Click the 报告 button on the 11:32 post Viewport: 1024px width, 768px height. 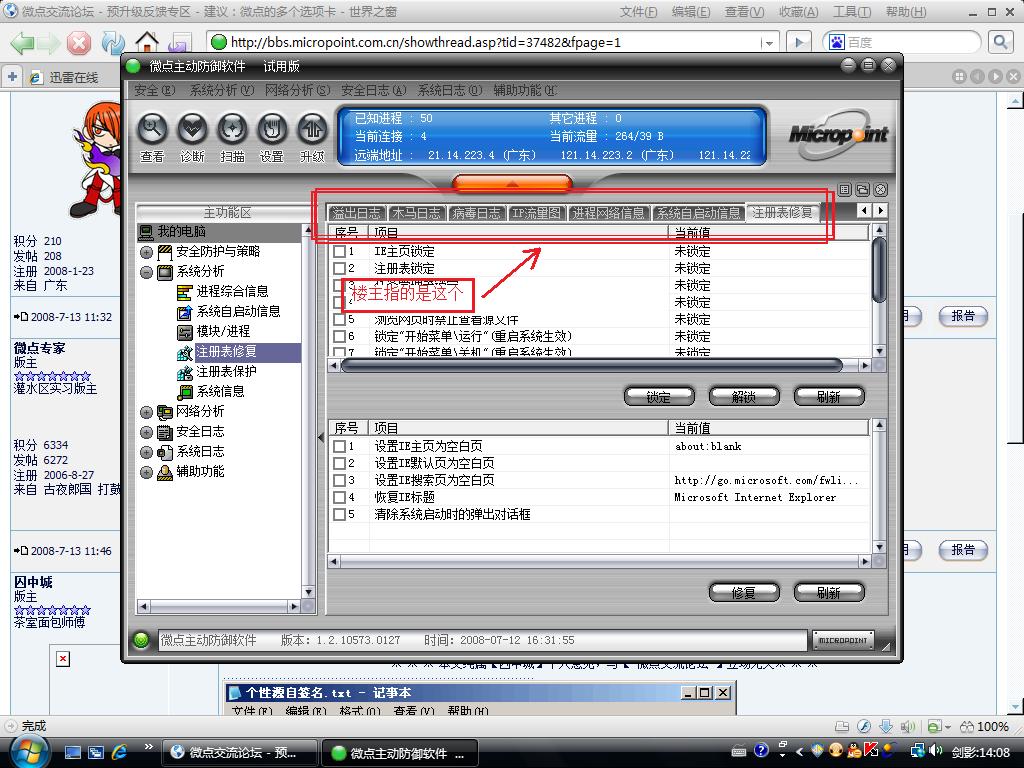[963, 316]
